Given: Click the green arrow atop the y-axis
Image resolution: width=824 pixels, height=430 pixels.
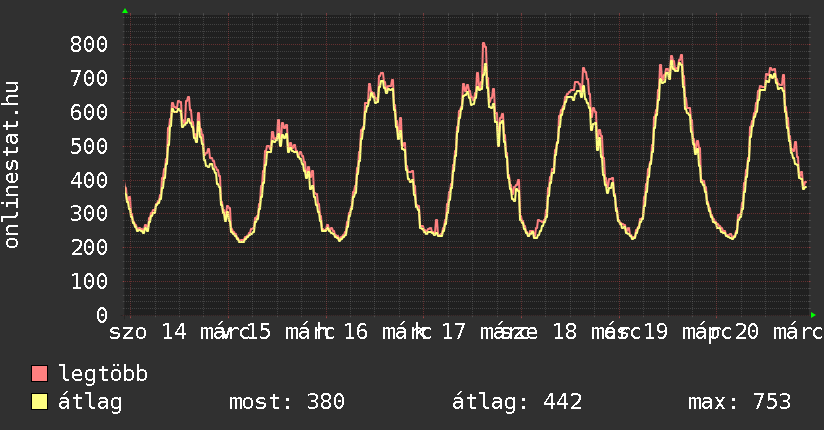Looking at the screenshot, I should pyautogui.click(x=125, y=11).
